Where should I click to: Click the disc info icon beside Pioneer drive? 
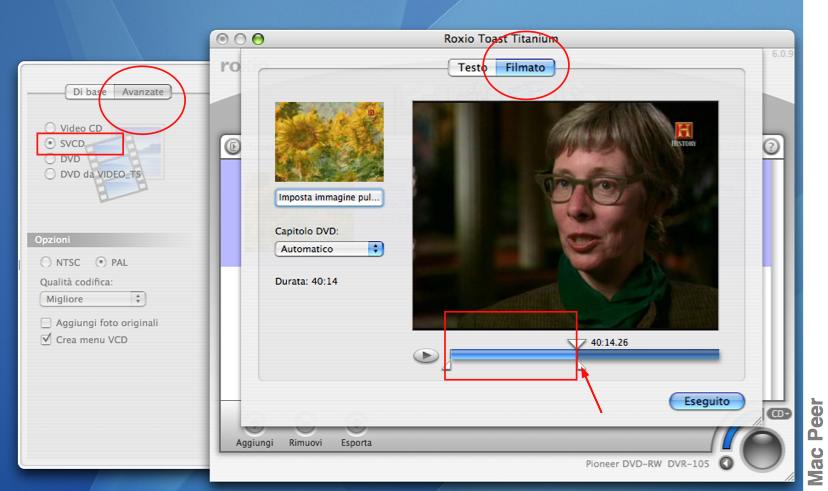click(727, 464)
